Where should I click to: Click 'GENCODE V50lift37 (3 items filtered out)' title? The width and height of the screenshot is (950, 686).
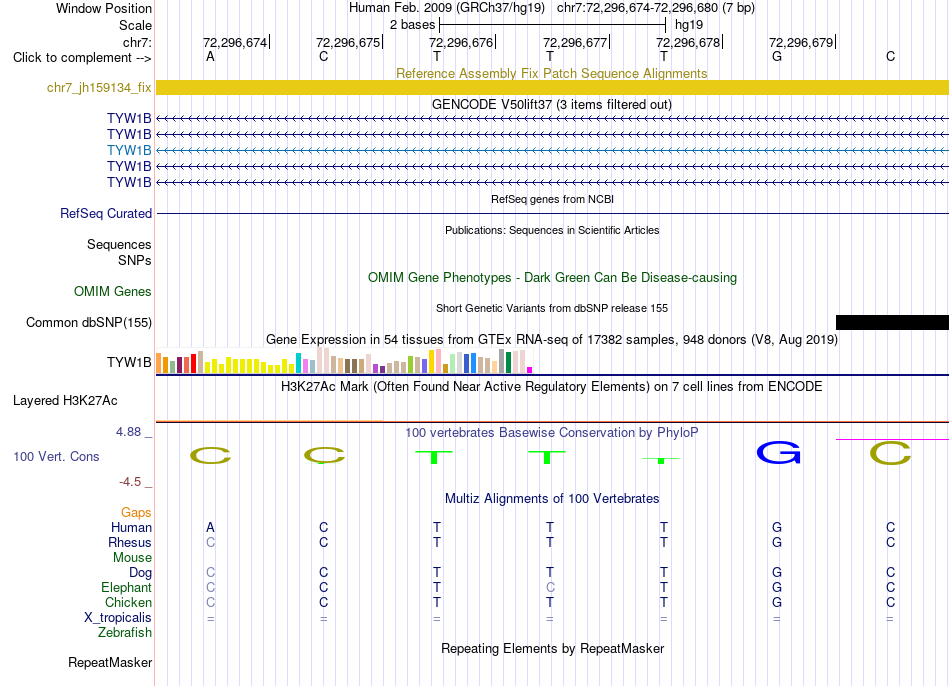[x=551, y=104]
